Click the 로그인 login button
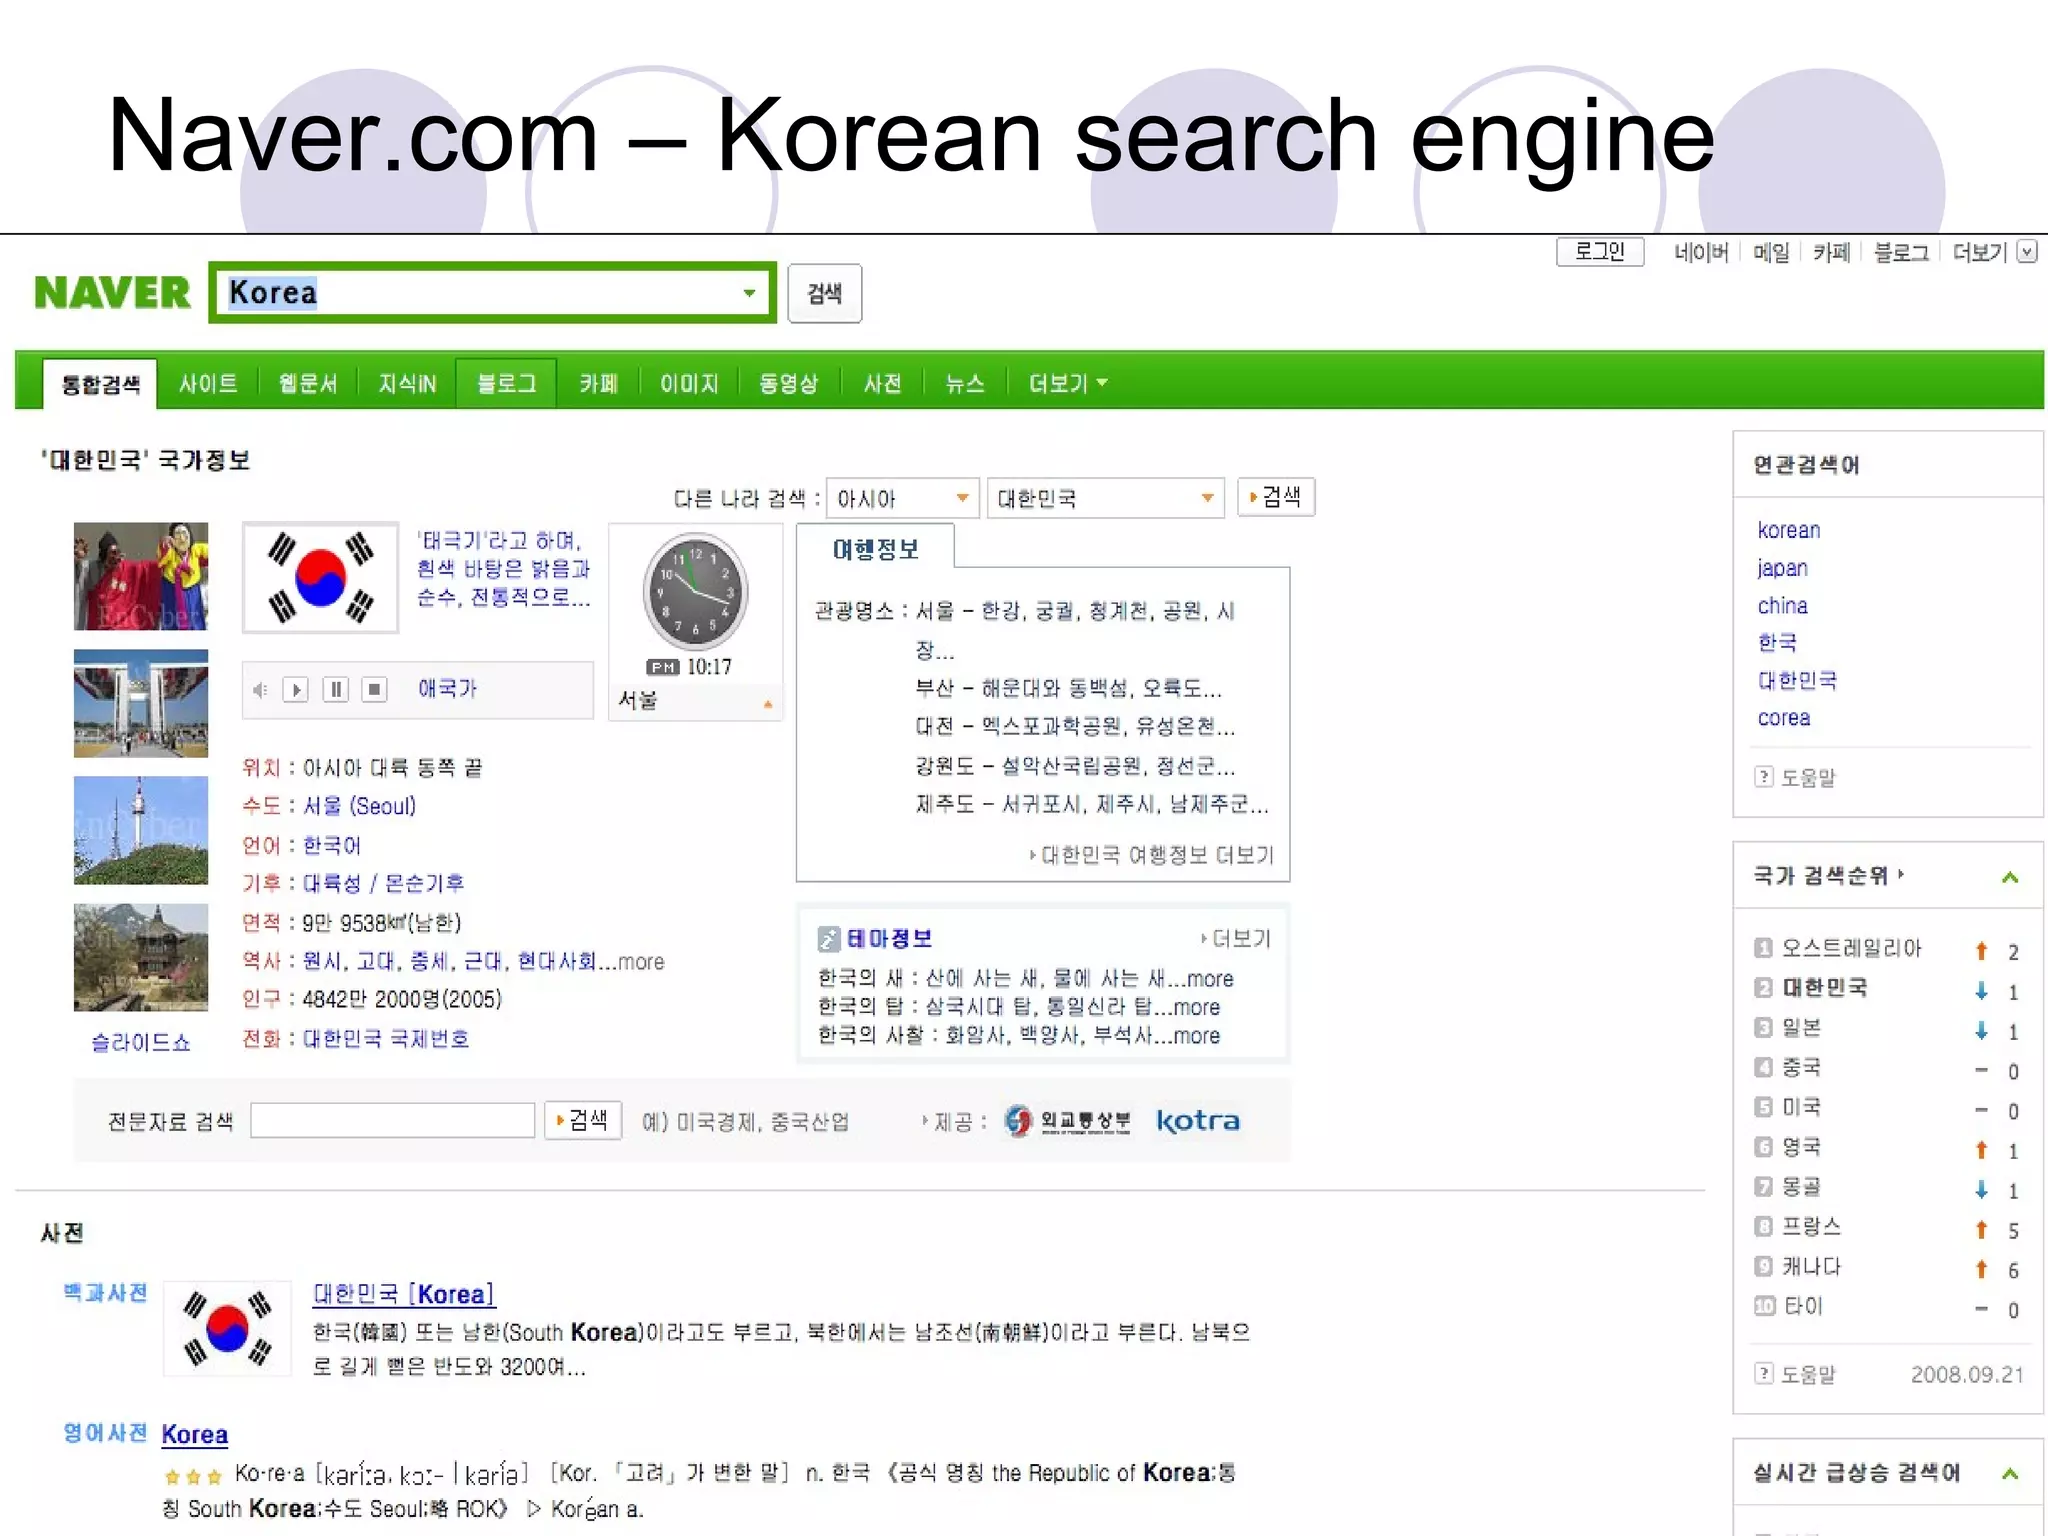Screen dimensions: 2048x1536 point(1600,251)
